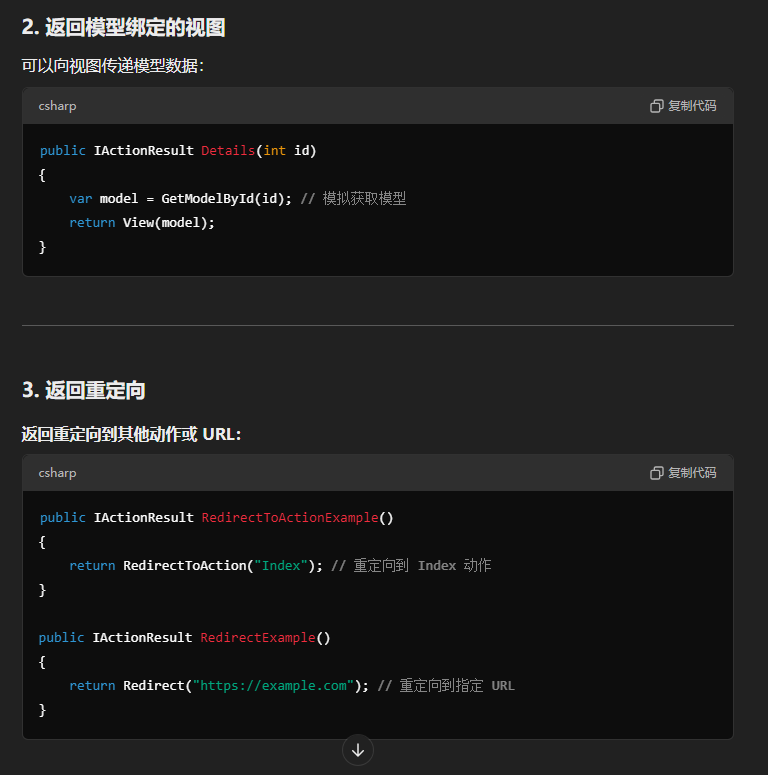768x775 pixels.
Task: Click the bold text 返回重定向到其他动作或 URL
Action: pos(131,434)
